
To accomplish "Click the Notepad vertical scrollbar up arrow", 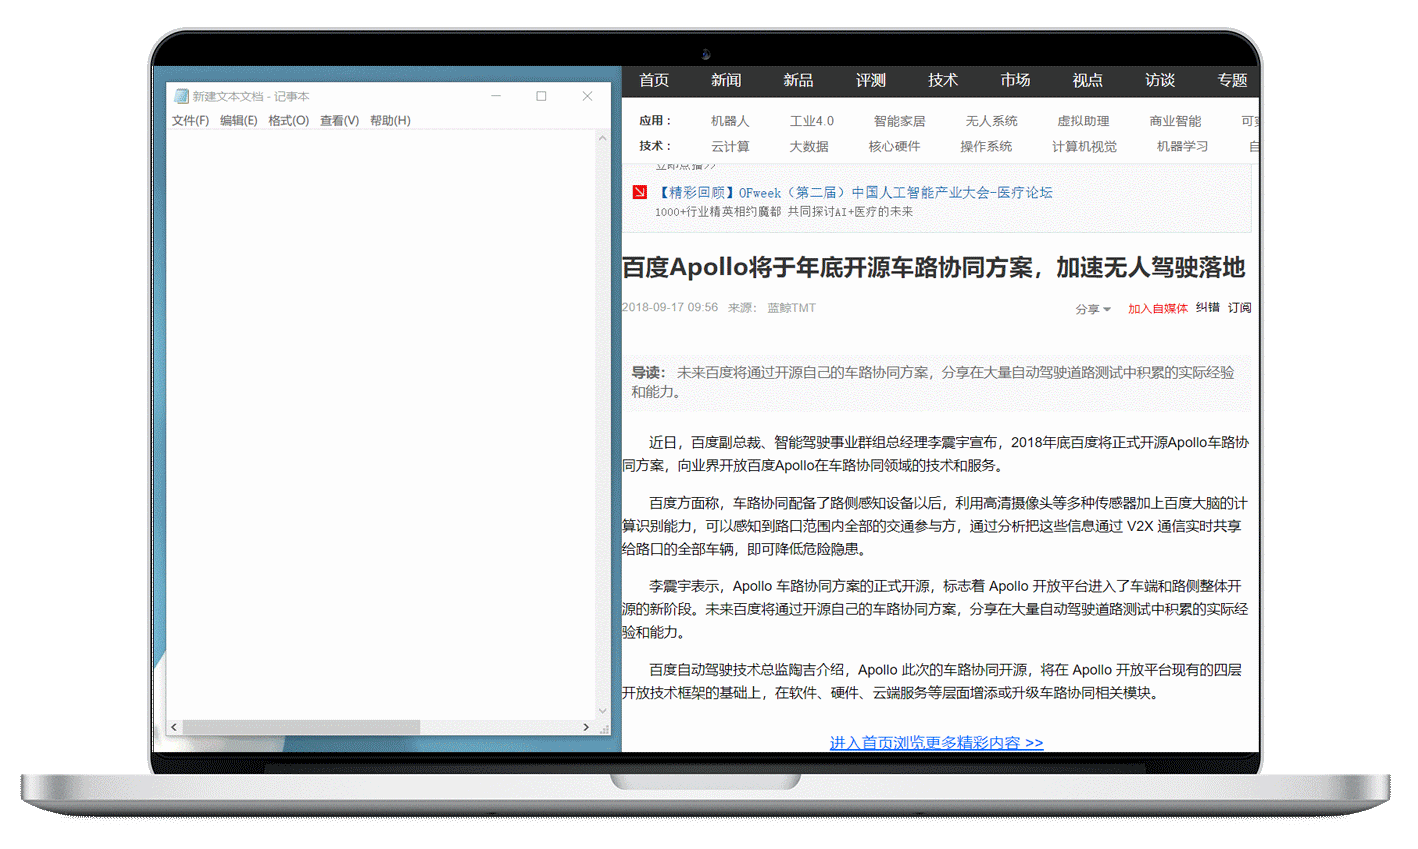I will [x=602, y=138].
